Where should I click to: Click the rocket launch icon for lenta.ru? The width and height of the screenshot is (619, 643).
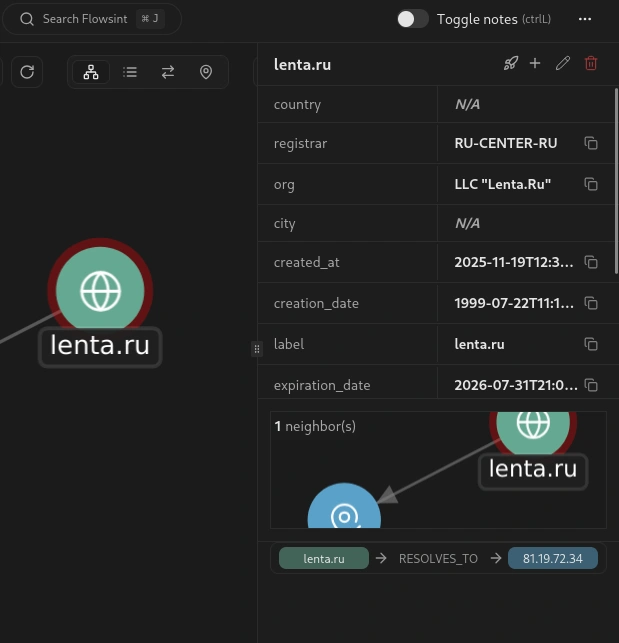click(x=510, y=64)
